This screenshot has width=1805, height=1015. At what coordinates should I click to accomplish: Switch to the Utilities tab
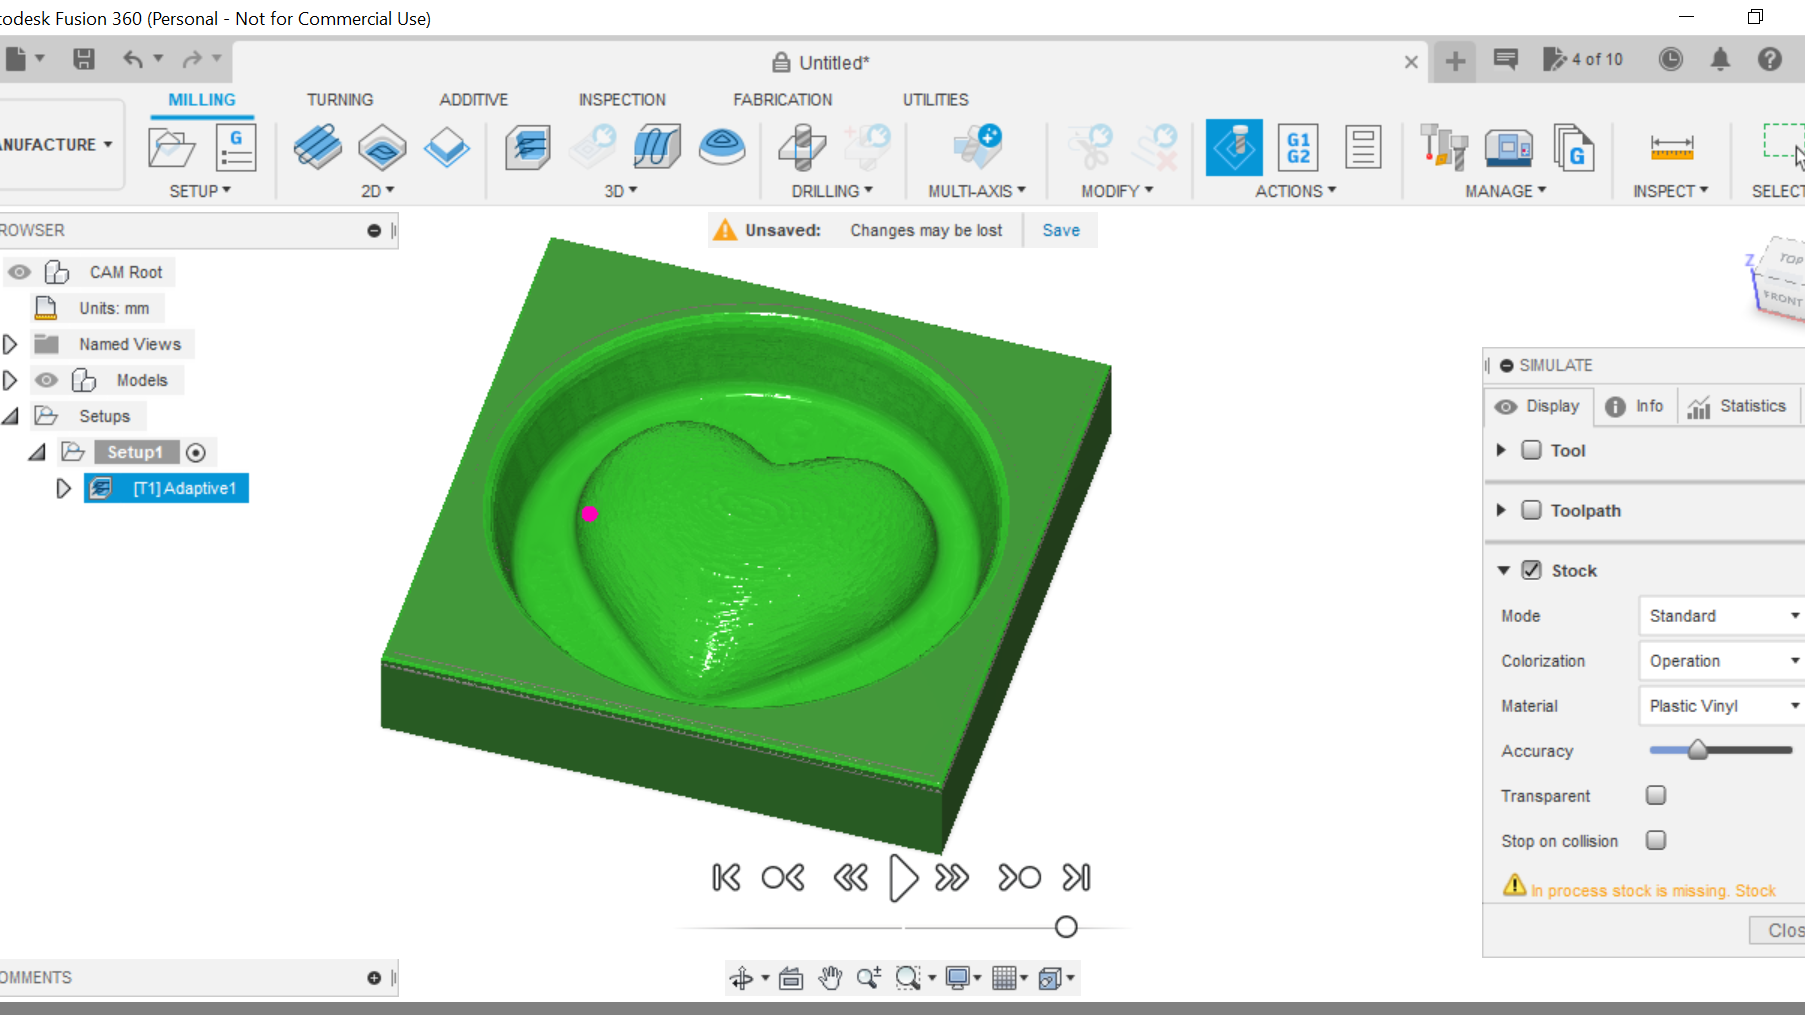pyautogui.click(x=936, y=100)
